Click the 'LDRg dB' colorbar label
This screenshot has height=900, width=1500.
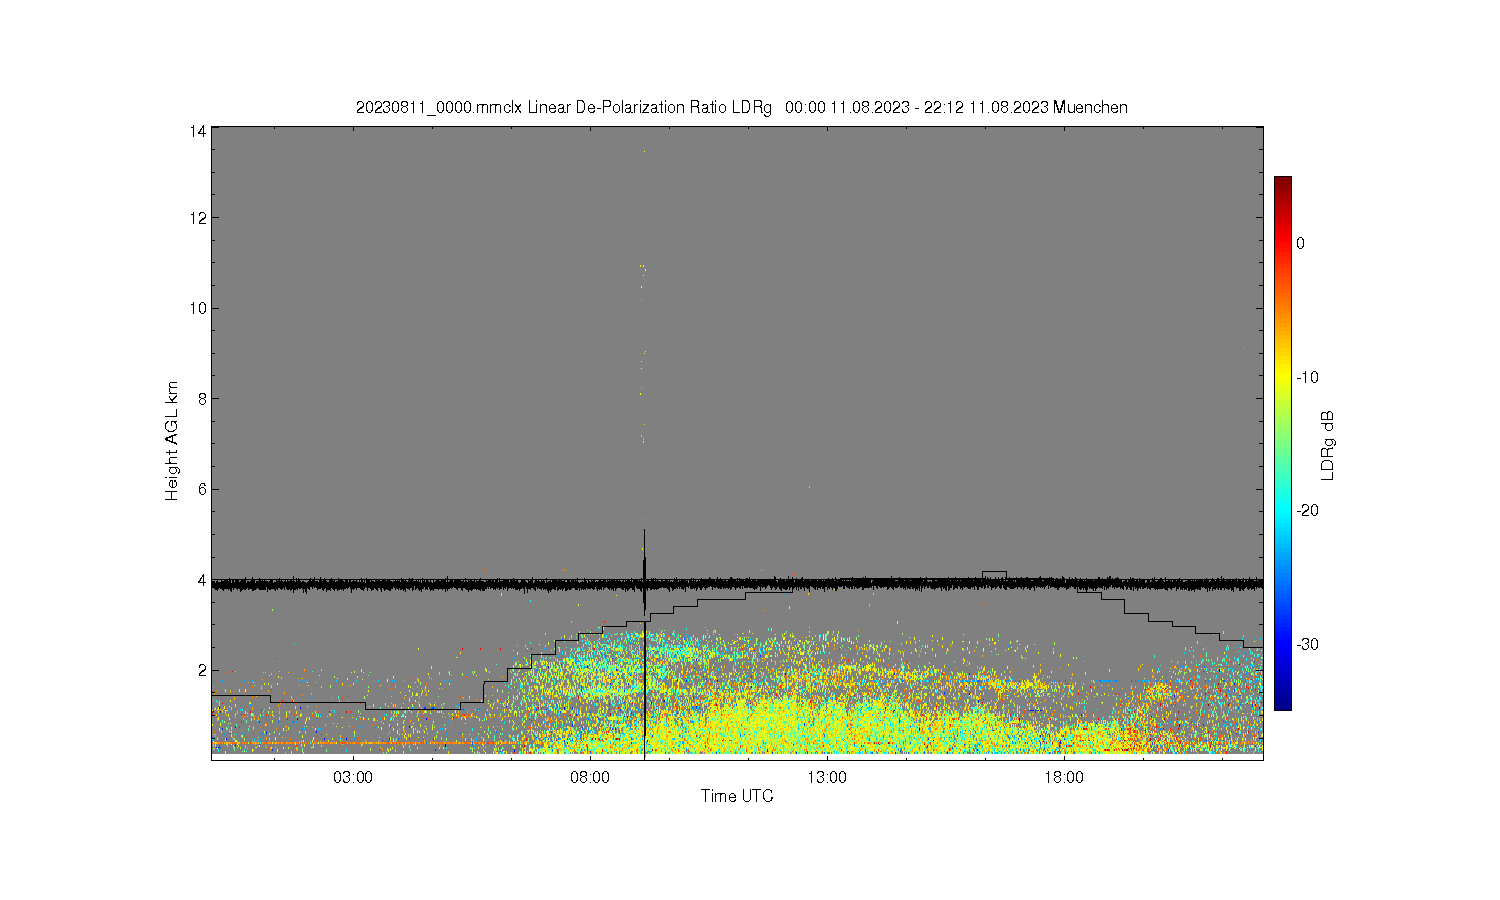pyautogui.click(x=1328, y=445)
